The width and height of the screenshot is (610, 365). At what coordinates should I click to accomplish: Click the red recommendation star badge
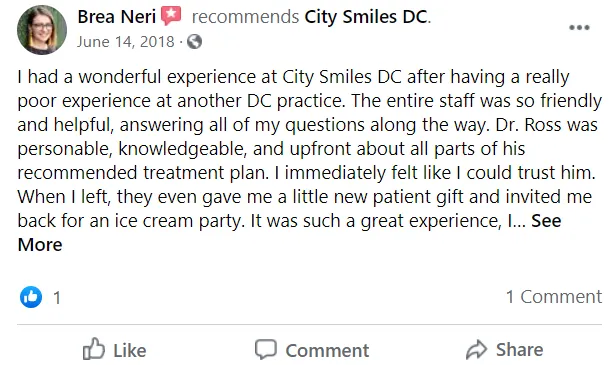coord(172,16)
